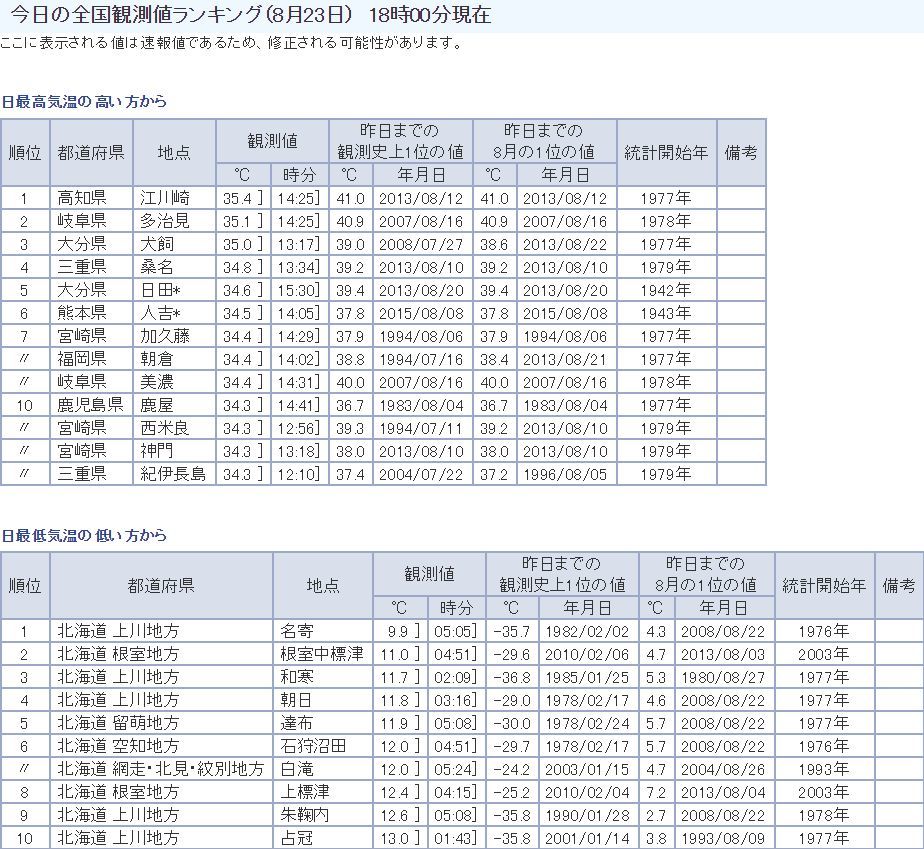The height and width of the screenshot is (849, 924).
Task: Open the 西米良 station link
Action: pos(164,428)
